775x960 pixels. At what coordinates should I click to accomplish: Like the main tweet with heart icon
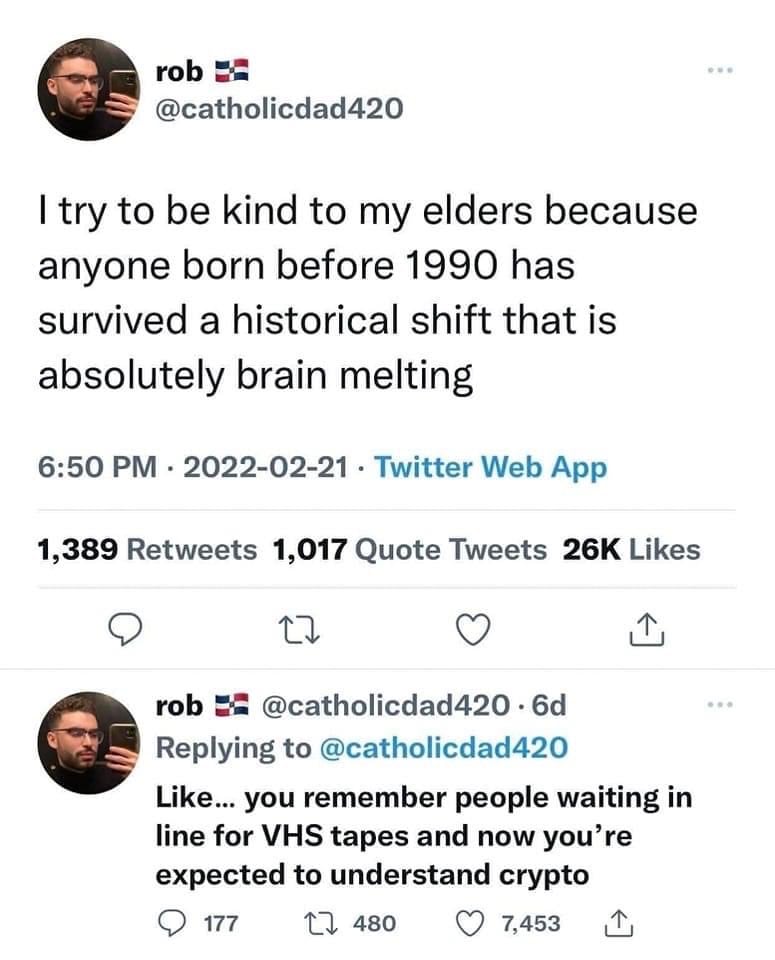471,628
